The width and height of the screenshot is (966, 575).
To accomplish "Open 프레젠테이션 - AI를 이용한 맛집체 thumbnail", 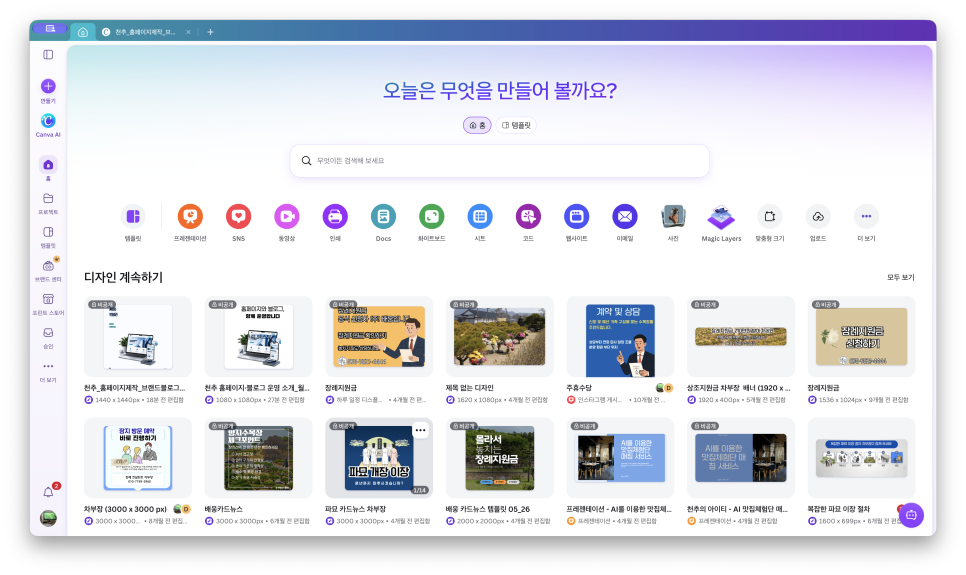I will [620, 458].
